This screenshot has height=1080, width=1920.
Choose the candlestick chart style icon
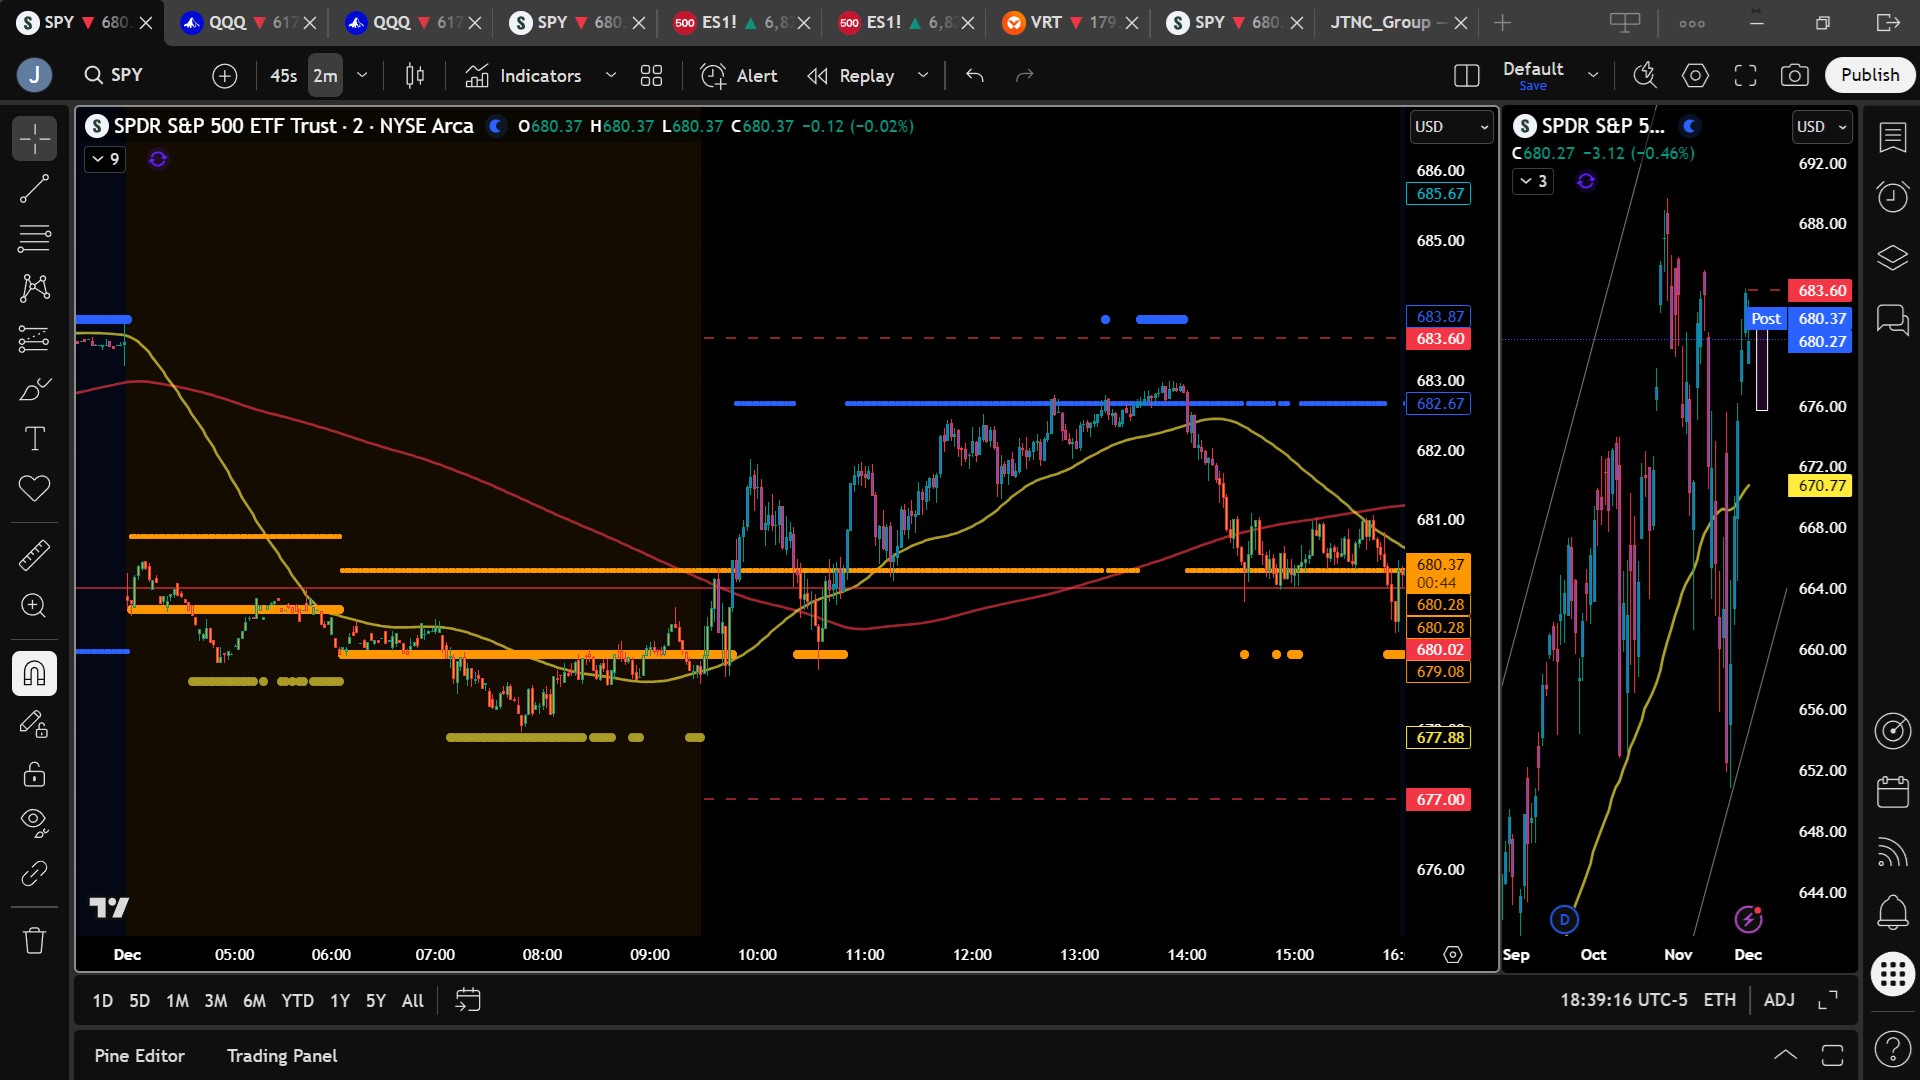click(x=415, y=75)
